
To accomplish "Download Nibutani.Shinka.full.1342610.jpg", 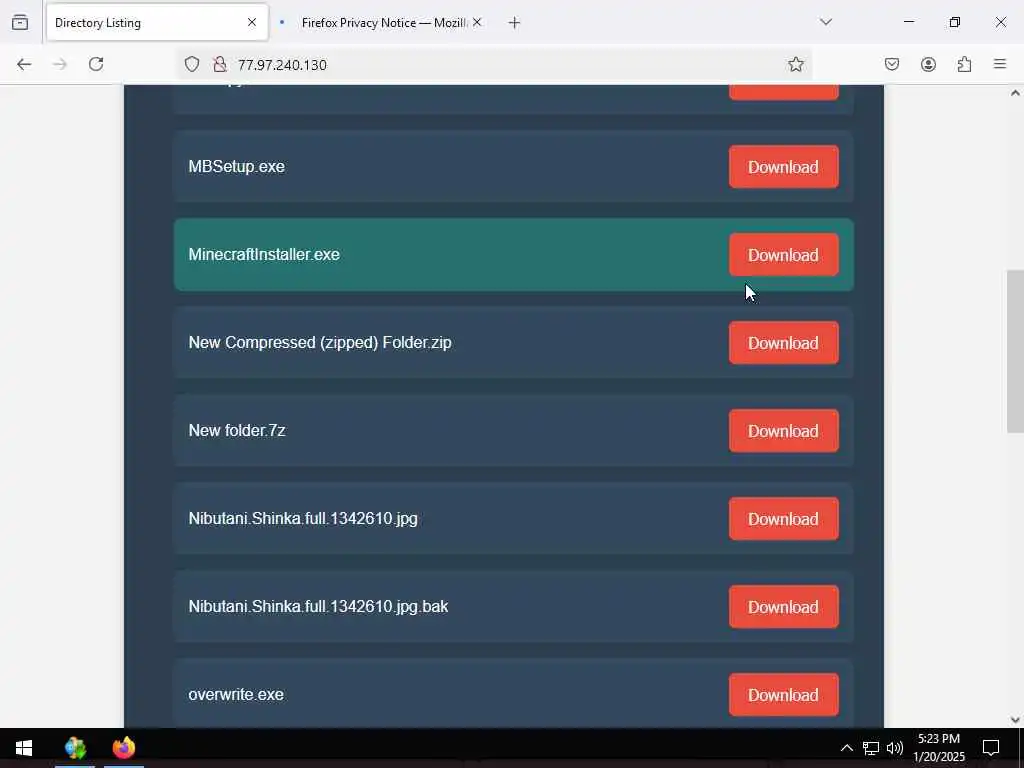I will (784, 519).
